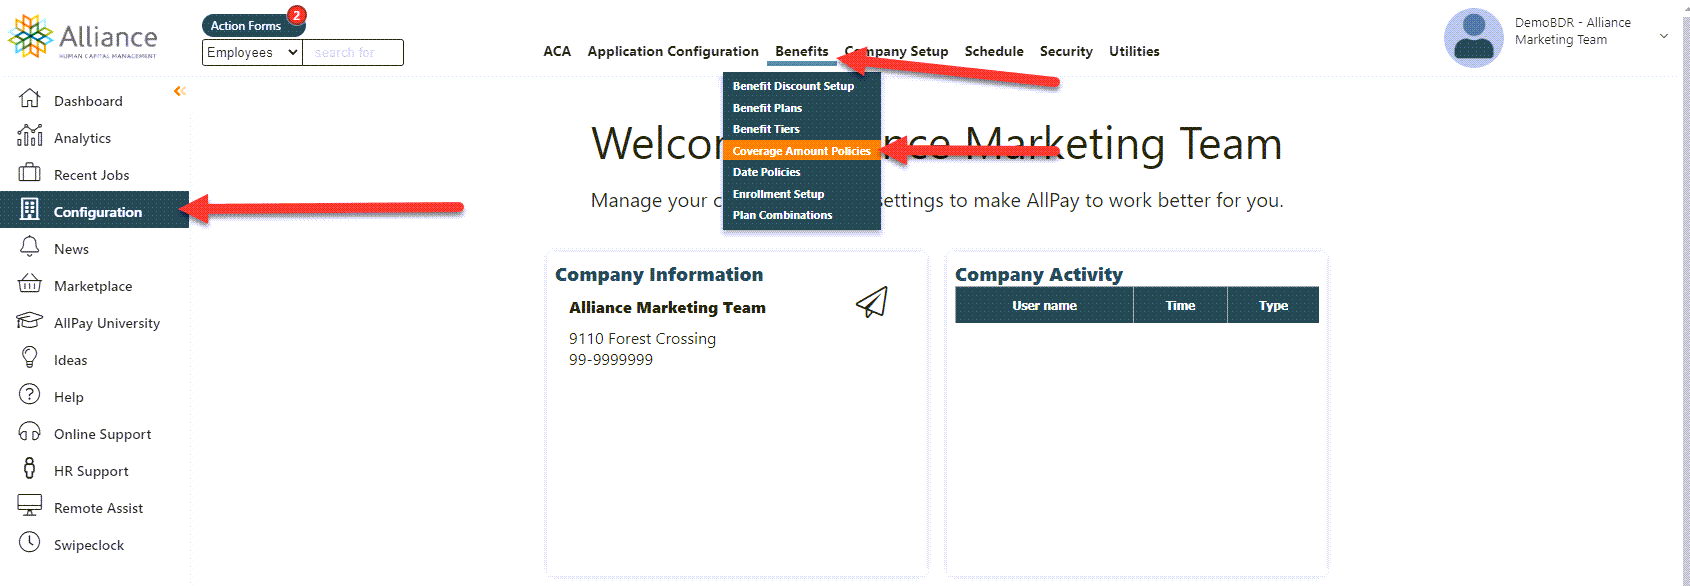1690x586 pixels.
Task: Open Ideas in the sidebar
Action: point(70,360)
